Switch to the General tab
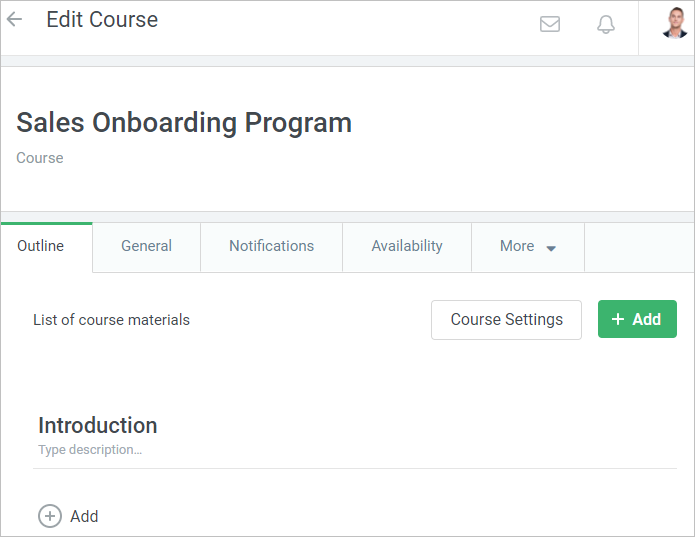Screen dimensions: 695x537 click(146, 246)
